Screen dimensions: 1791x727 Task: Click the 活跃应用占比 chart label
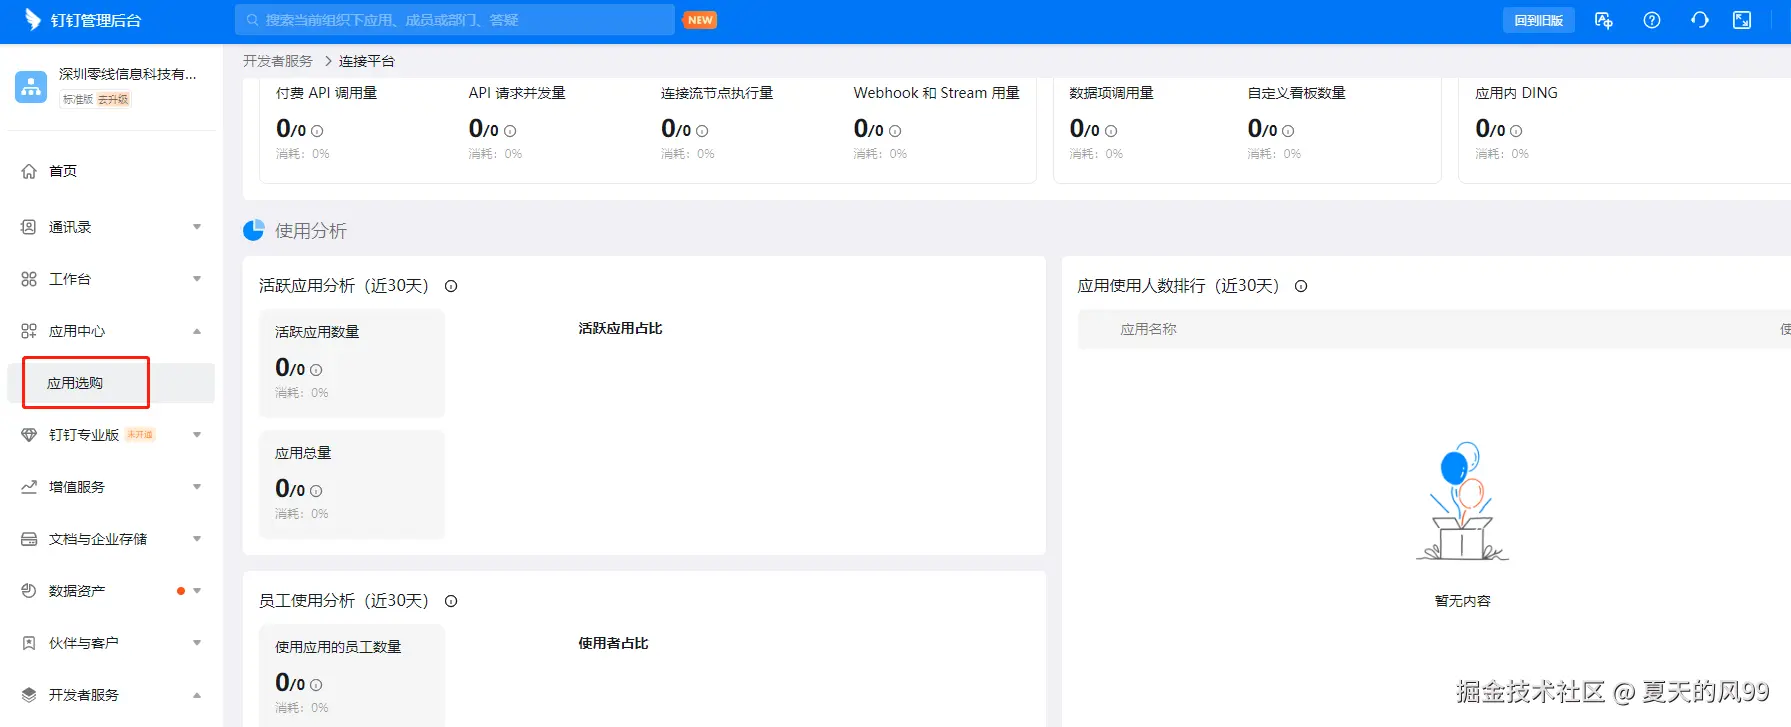pos(620,328)
